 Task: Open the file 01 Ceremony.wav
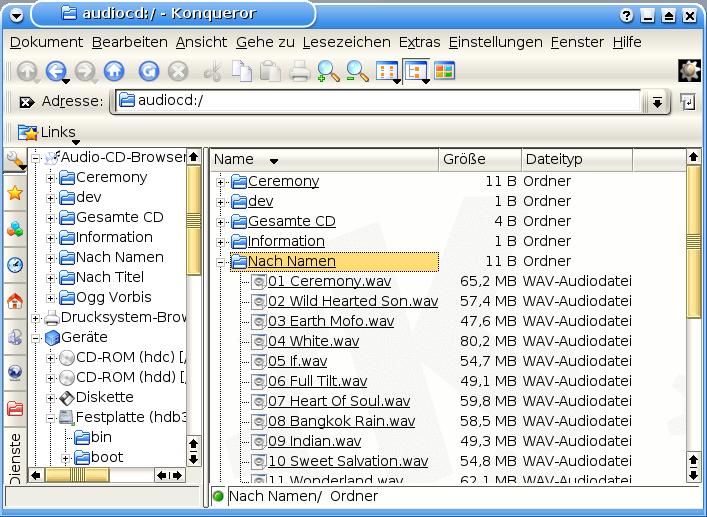pyautogui.click(x=329, y=281)
